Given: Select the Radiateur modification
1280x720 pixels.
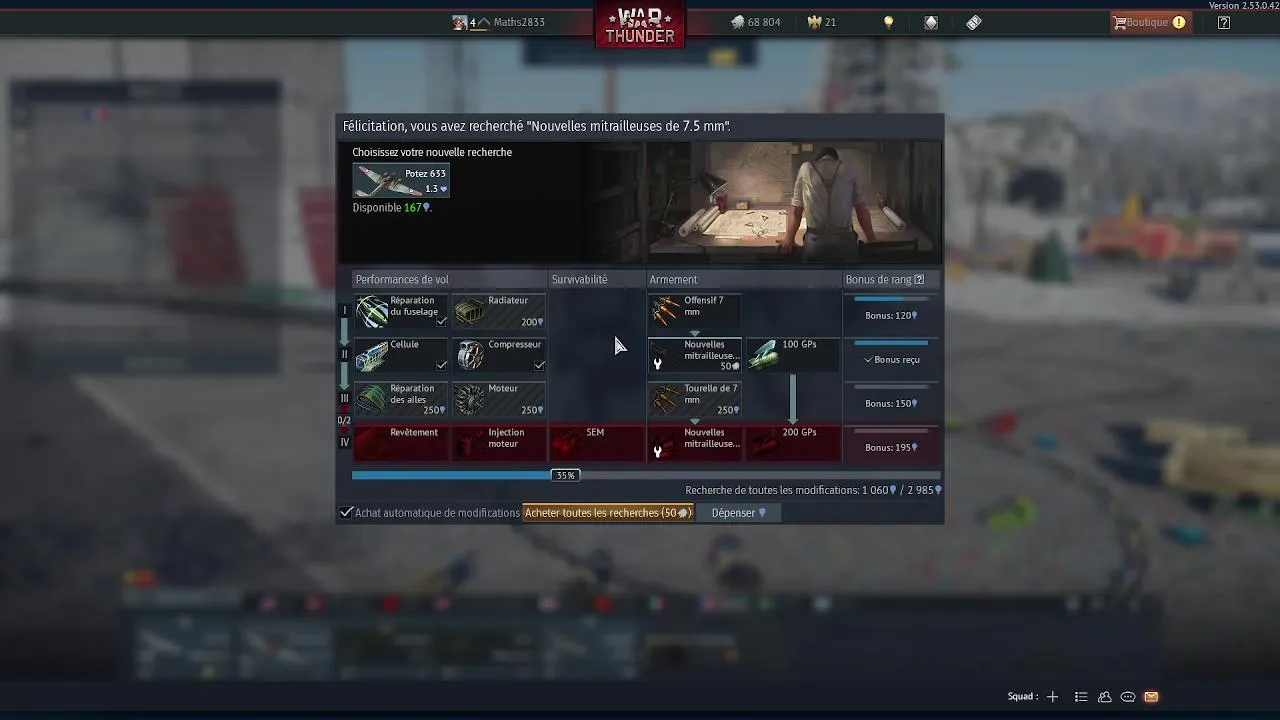Looking at the screenshot, I should click(x=499, y=312).
